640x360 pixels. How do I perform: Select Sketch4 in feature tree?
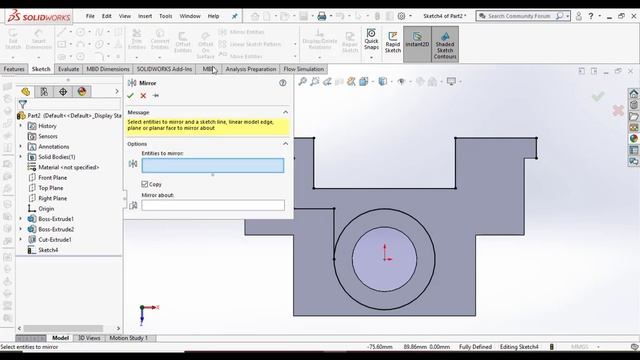point(48,250)
